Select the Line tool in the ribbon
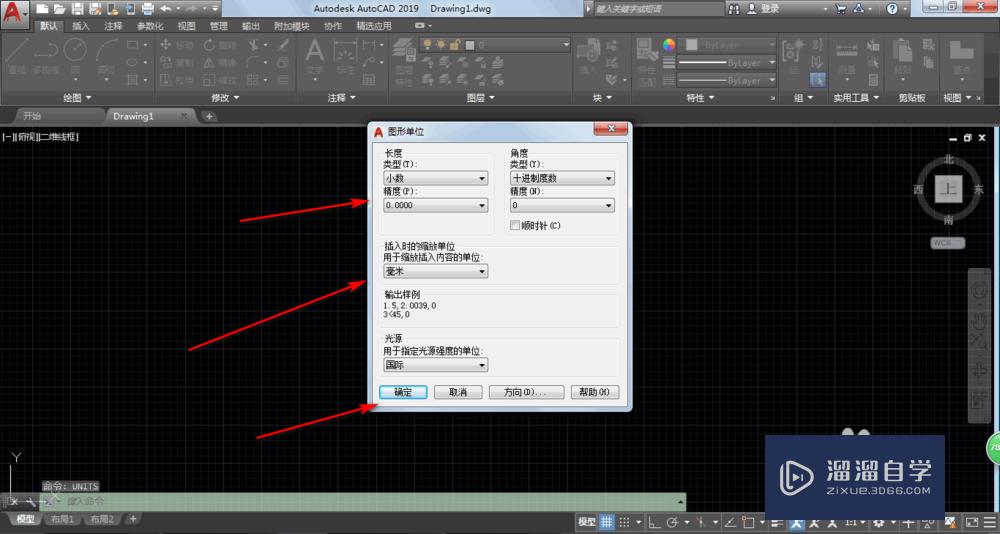The height and width of the screenshot is (534, 1000). click(x=15, y=56)
